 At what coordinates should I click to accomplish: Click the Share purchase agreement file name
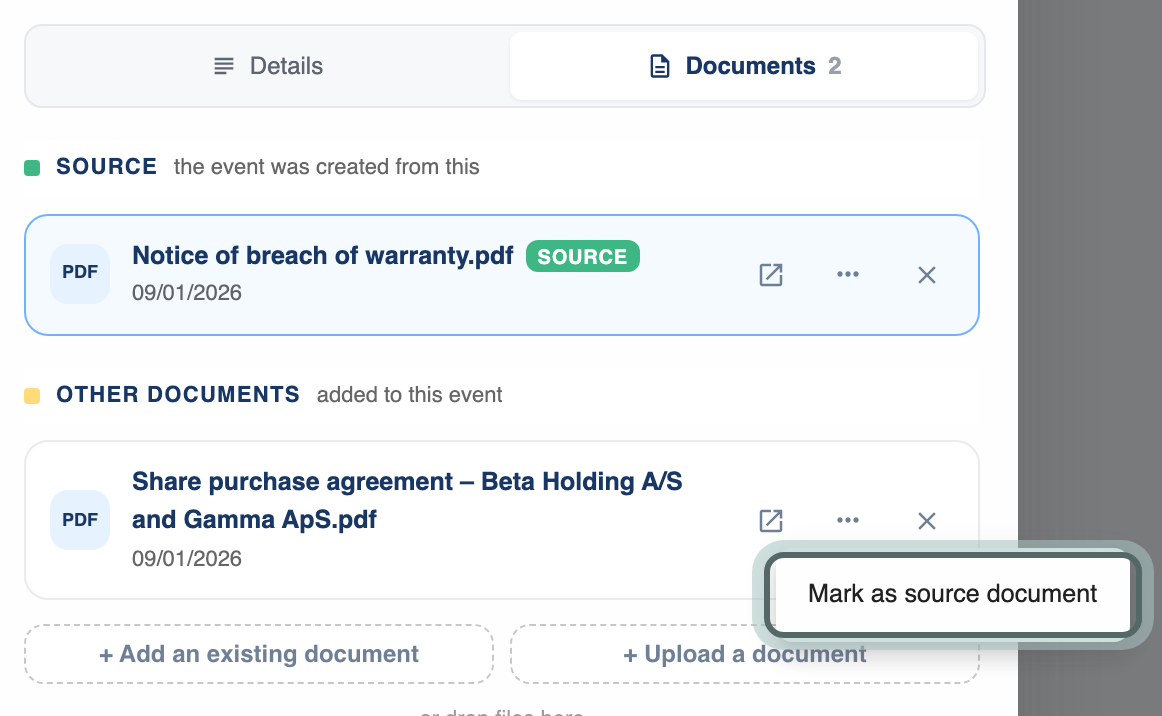tap(407, 500)
